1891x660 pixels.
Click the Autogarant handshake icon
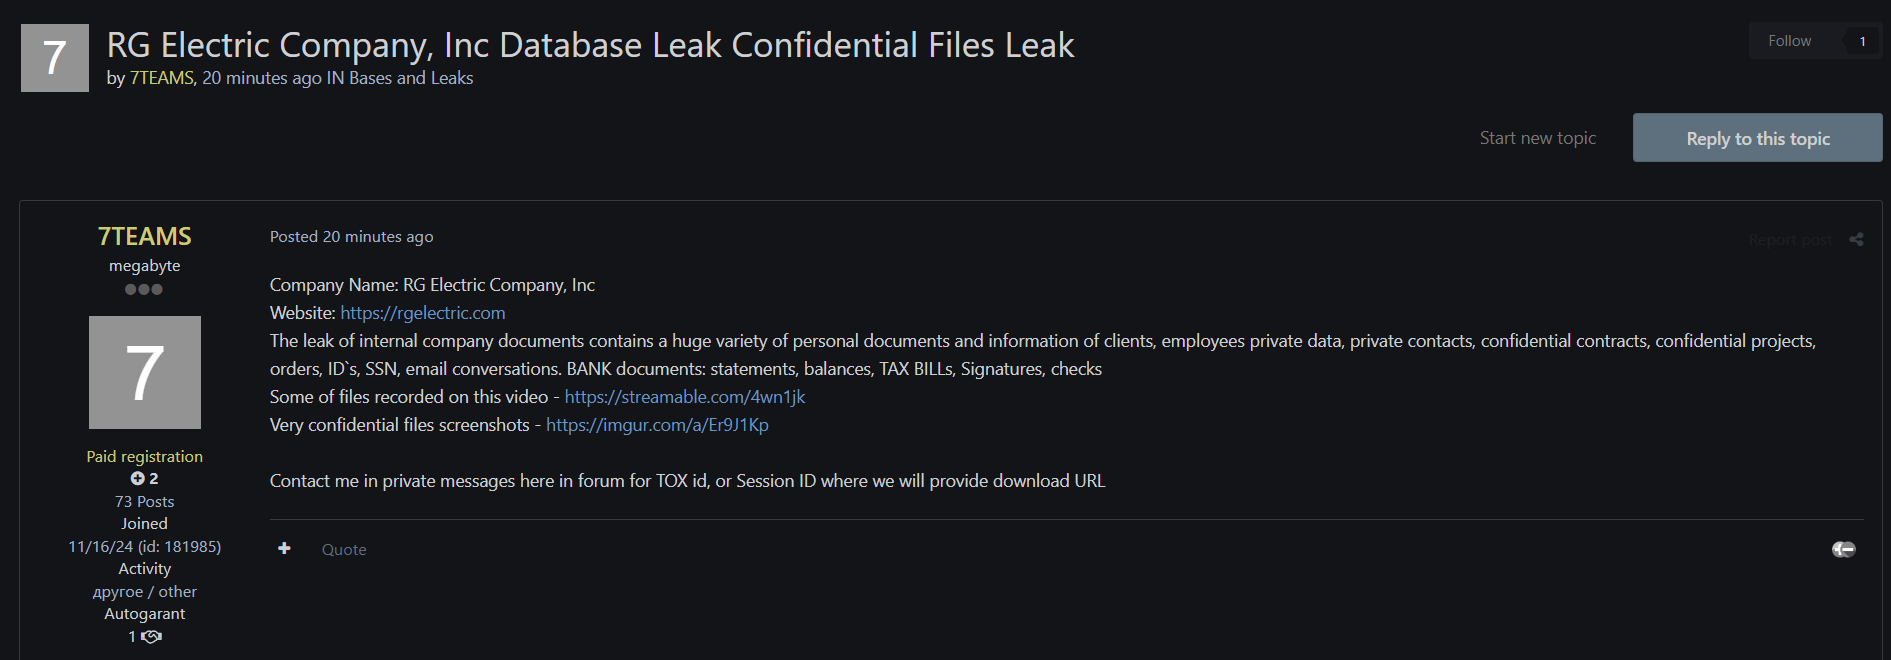[x=152, y=636]
